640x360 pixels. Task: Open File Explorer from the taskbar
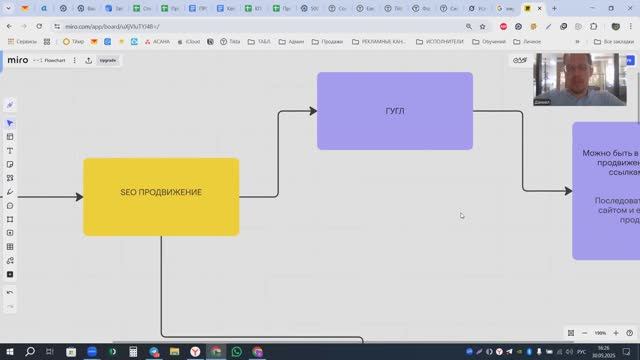(x=175, y=351)
